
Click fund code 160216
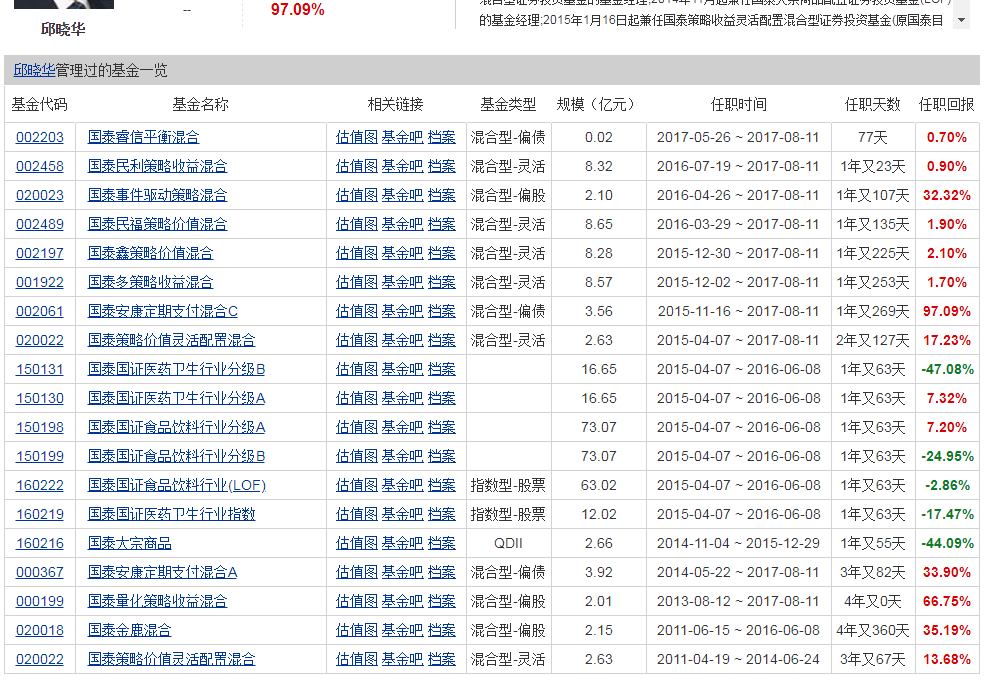point(40,543)
